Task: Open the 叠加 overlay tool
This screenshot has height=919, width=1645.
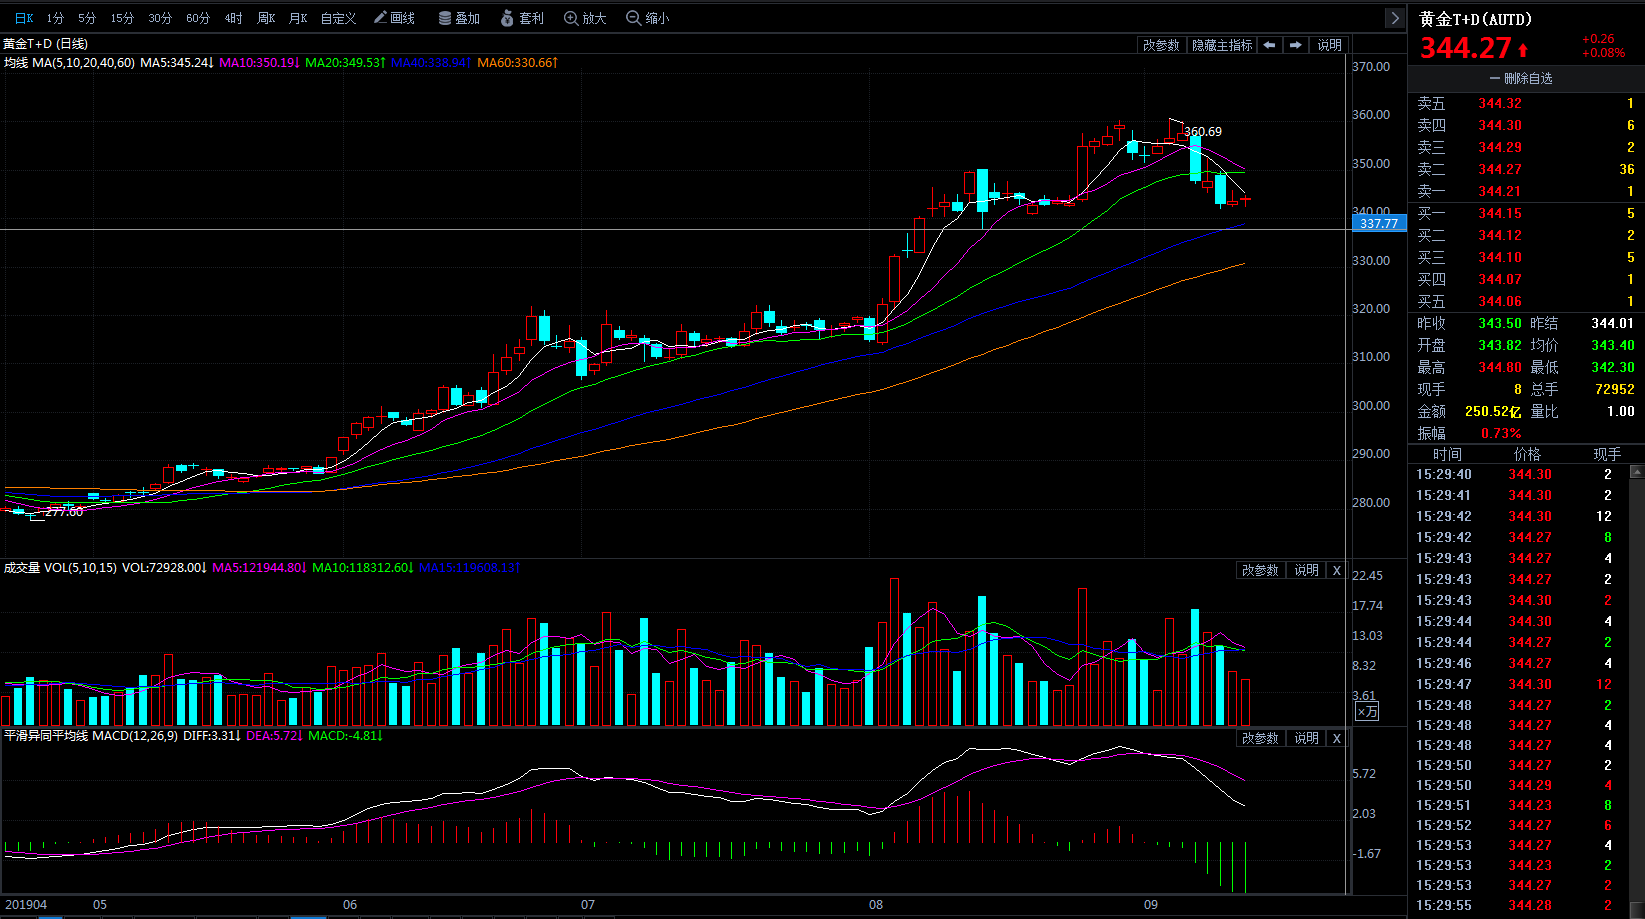Action: coord(459,18)
